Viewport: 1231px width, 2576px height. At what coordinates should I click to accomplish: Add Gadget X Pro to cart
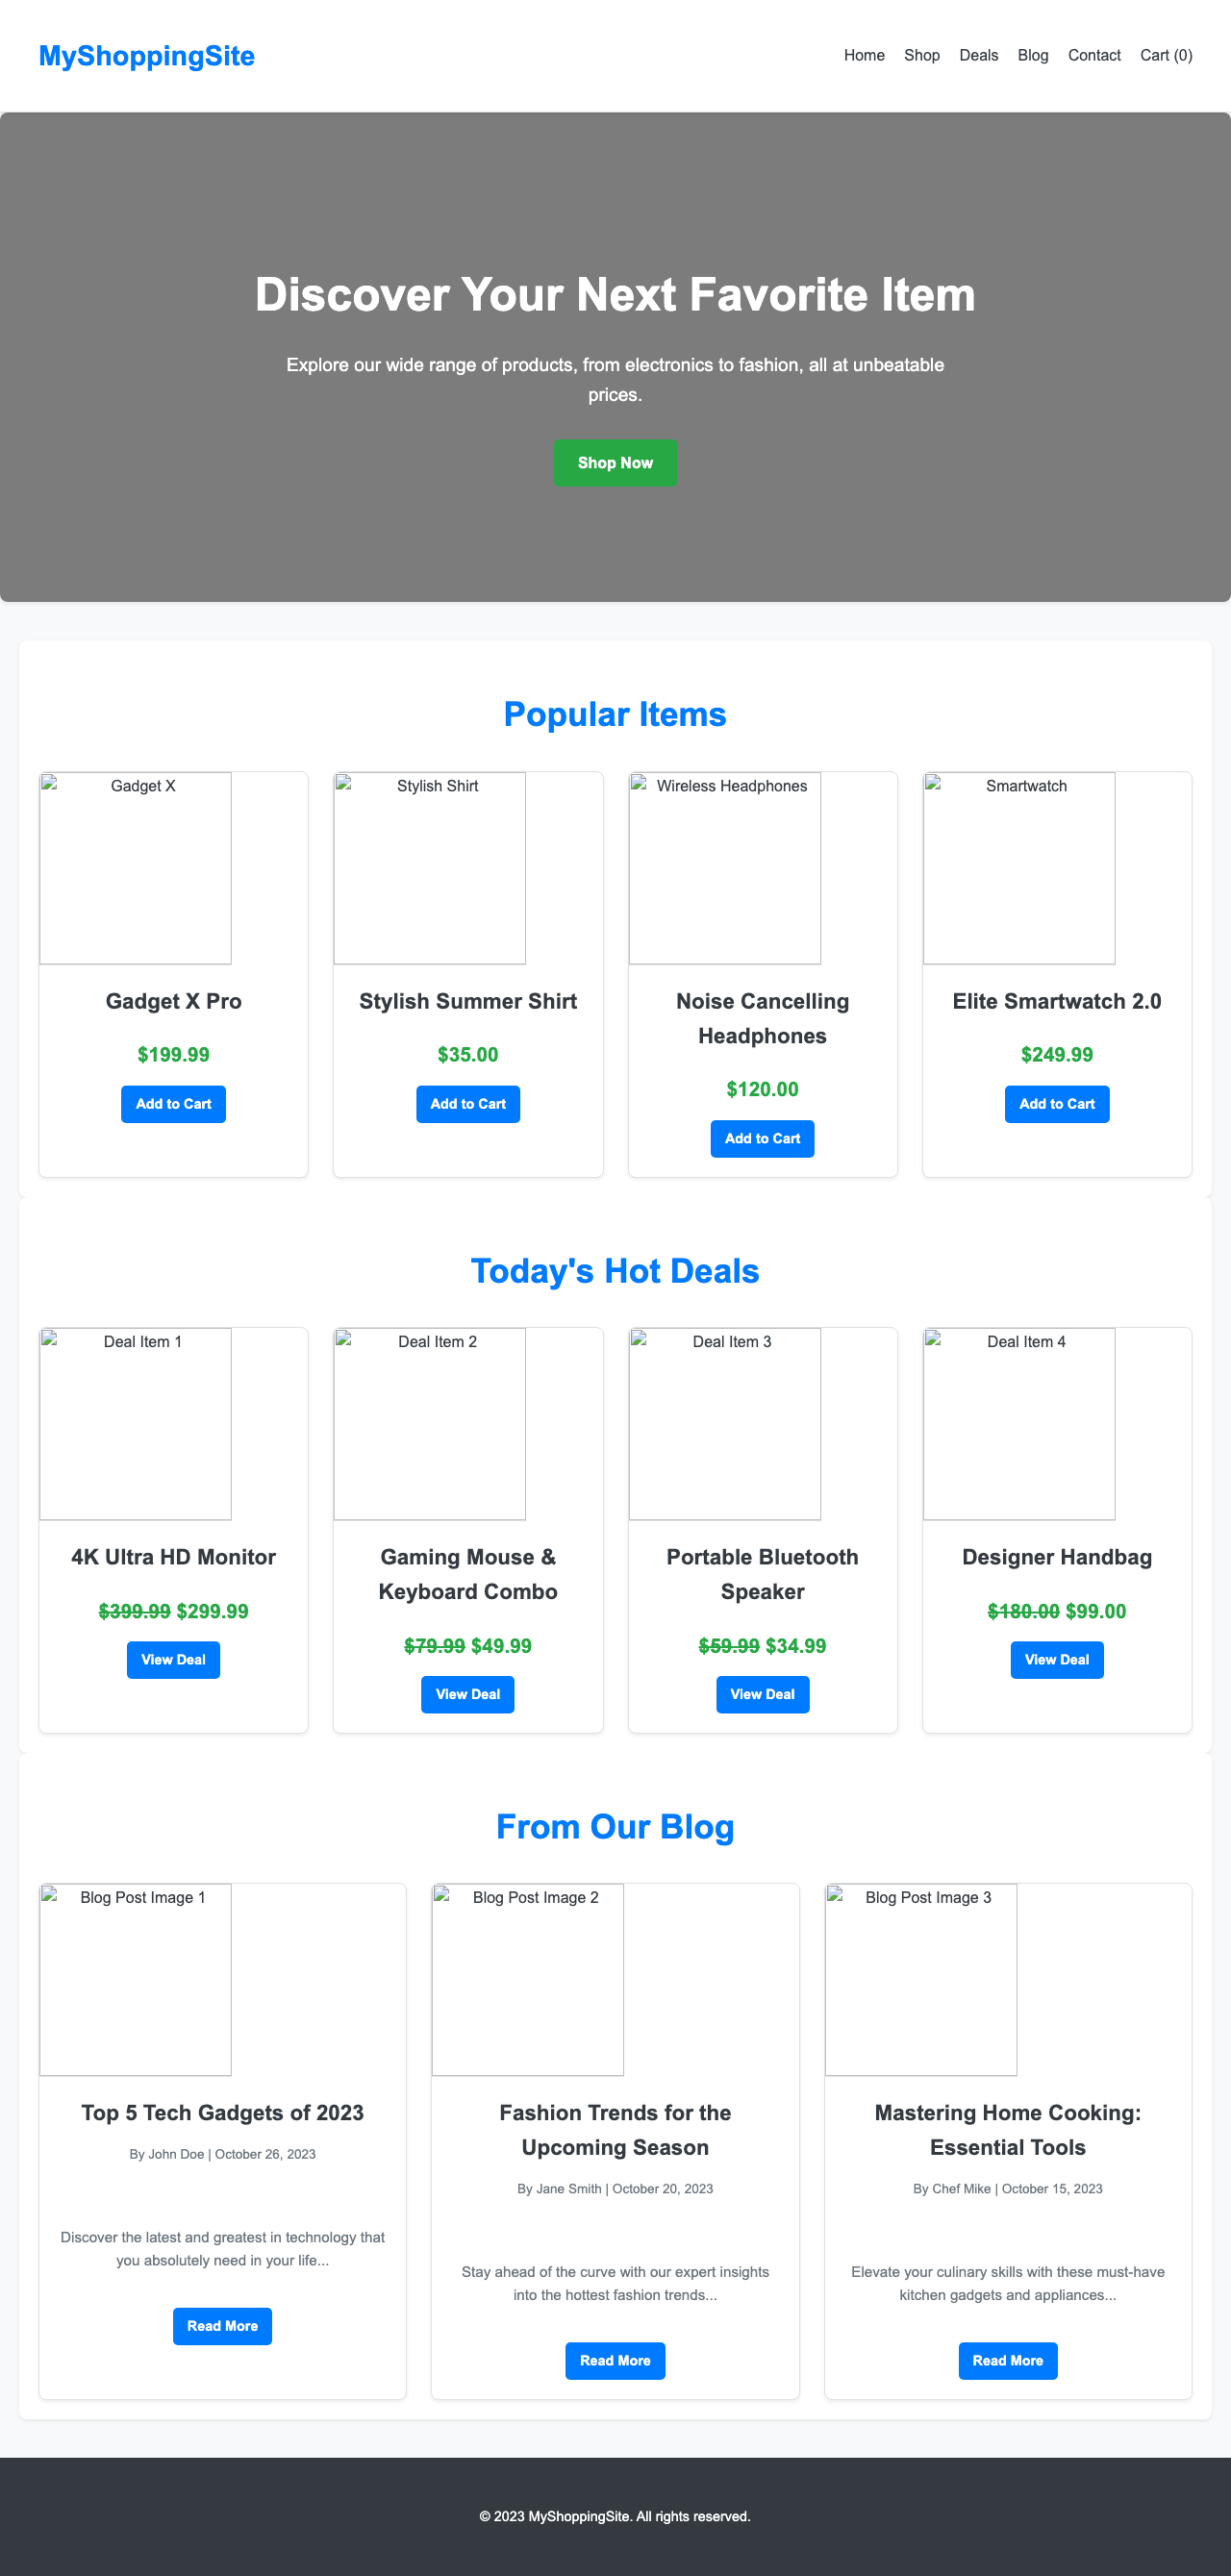[x=172, y=1104]
